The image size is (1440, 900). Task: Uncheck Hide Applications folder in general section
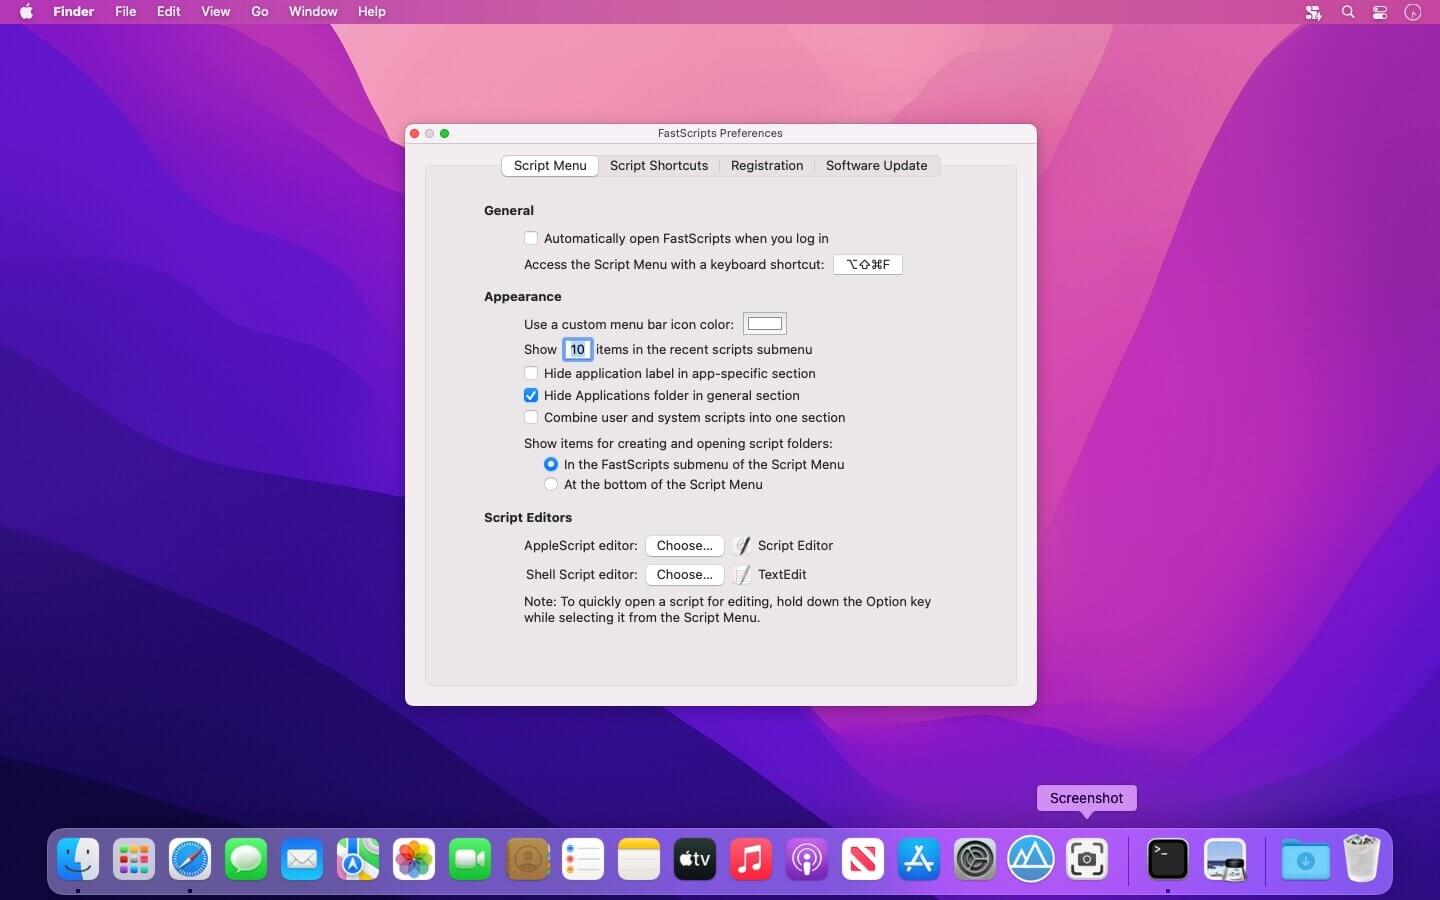tap(531, 395)
